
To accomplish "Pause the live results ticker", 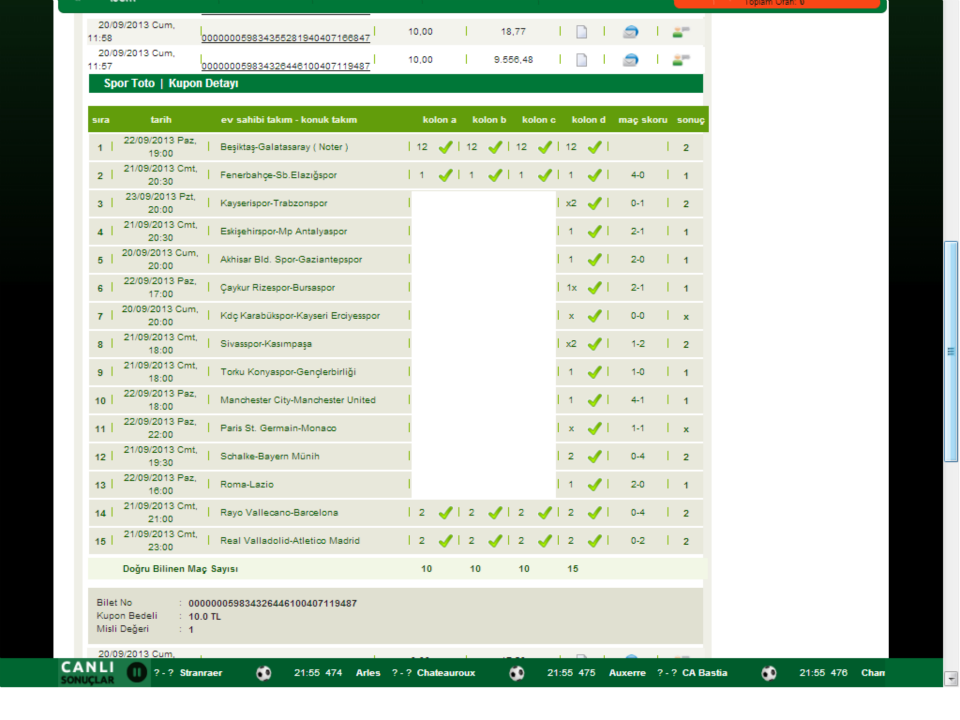I will [137, 673].
